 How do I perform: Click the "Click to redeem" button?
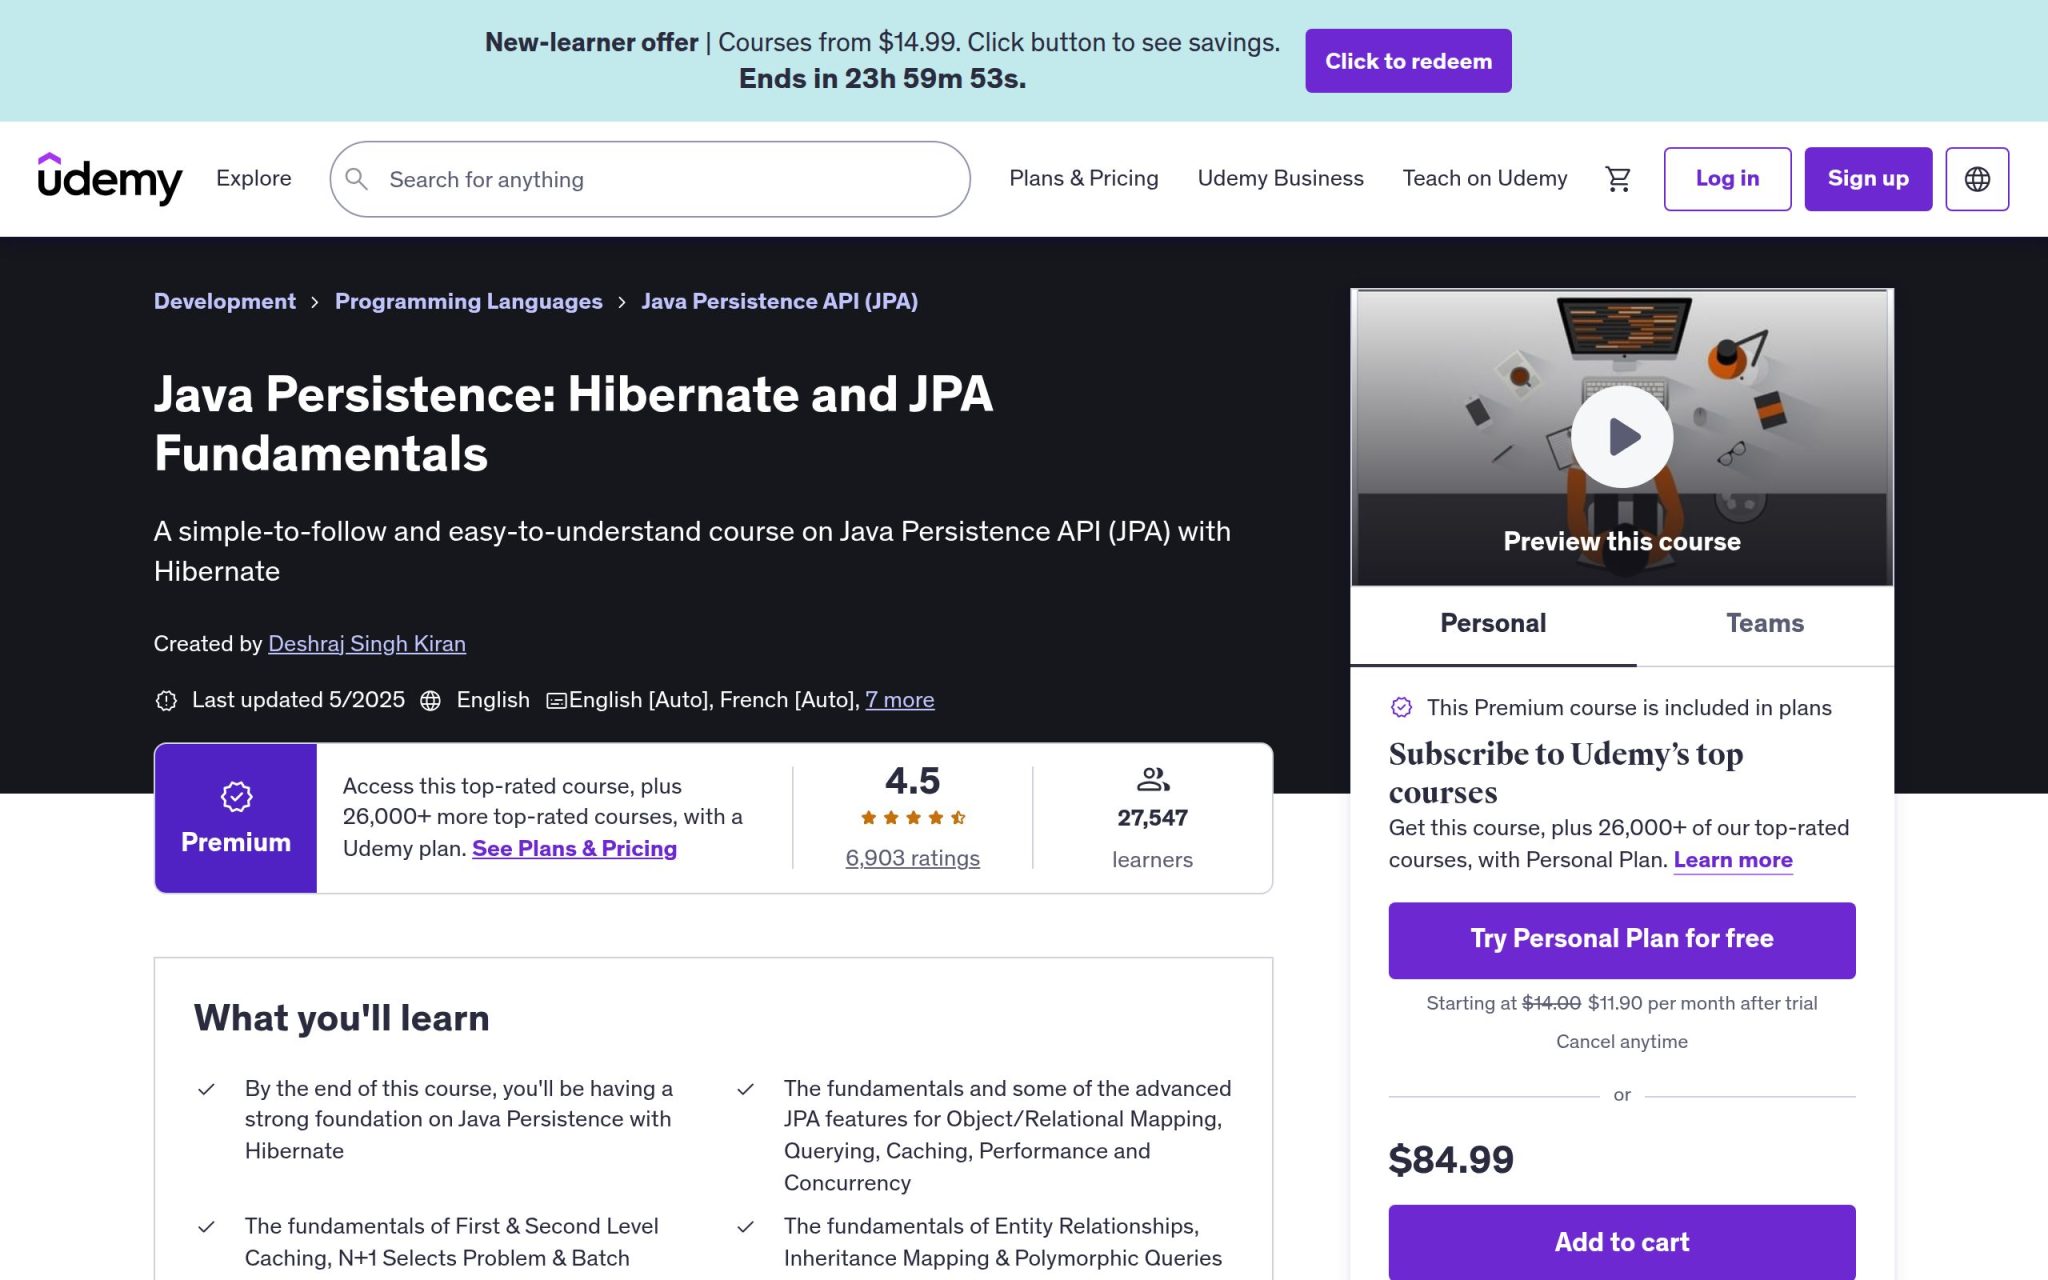(1408, 60)
